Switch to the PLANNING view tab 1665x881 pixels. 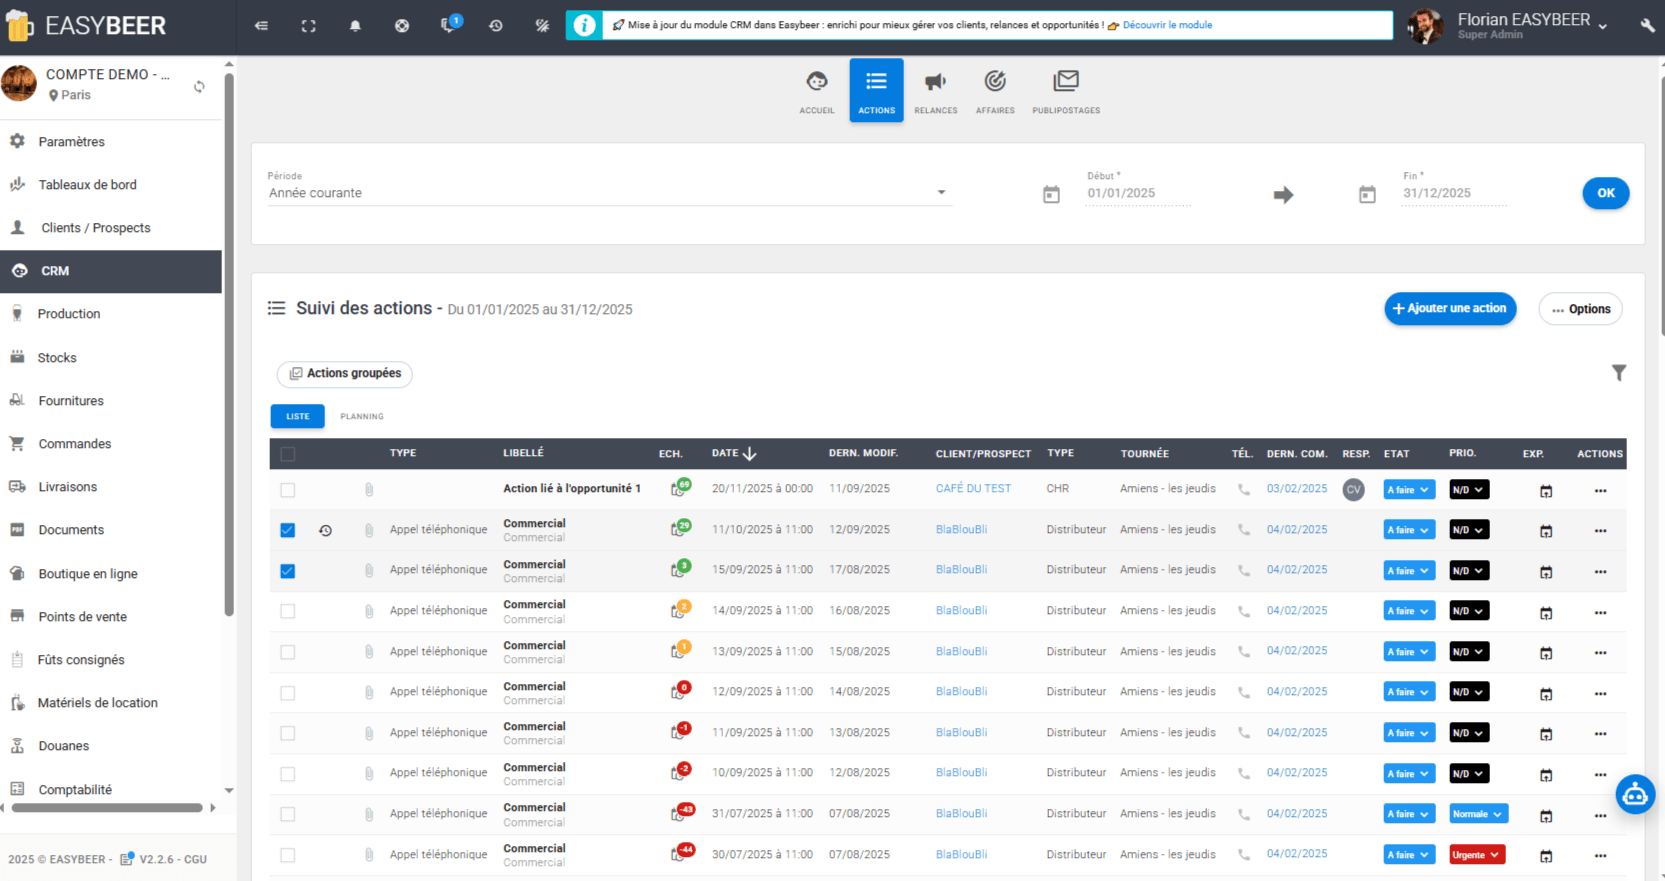362,416
